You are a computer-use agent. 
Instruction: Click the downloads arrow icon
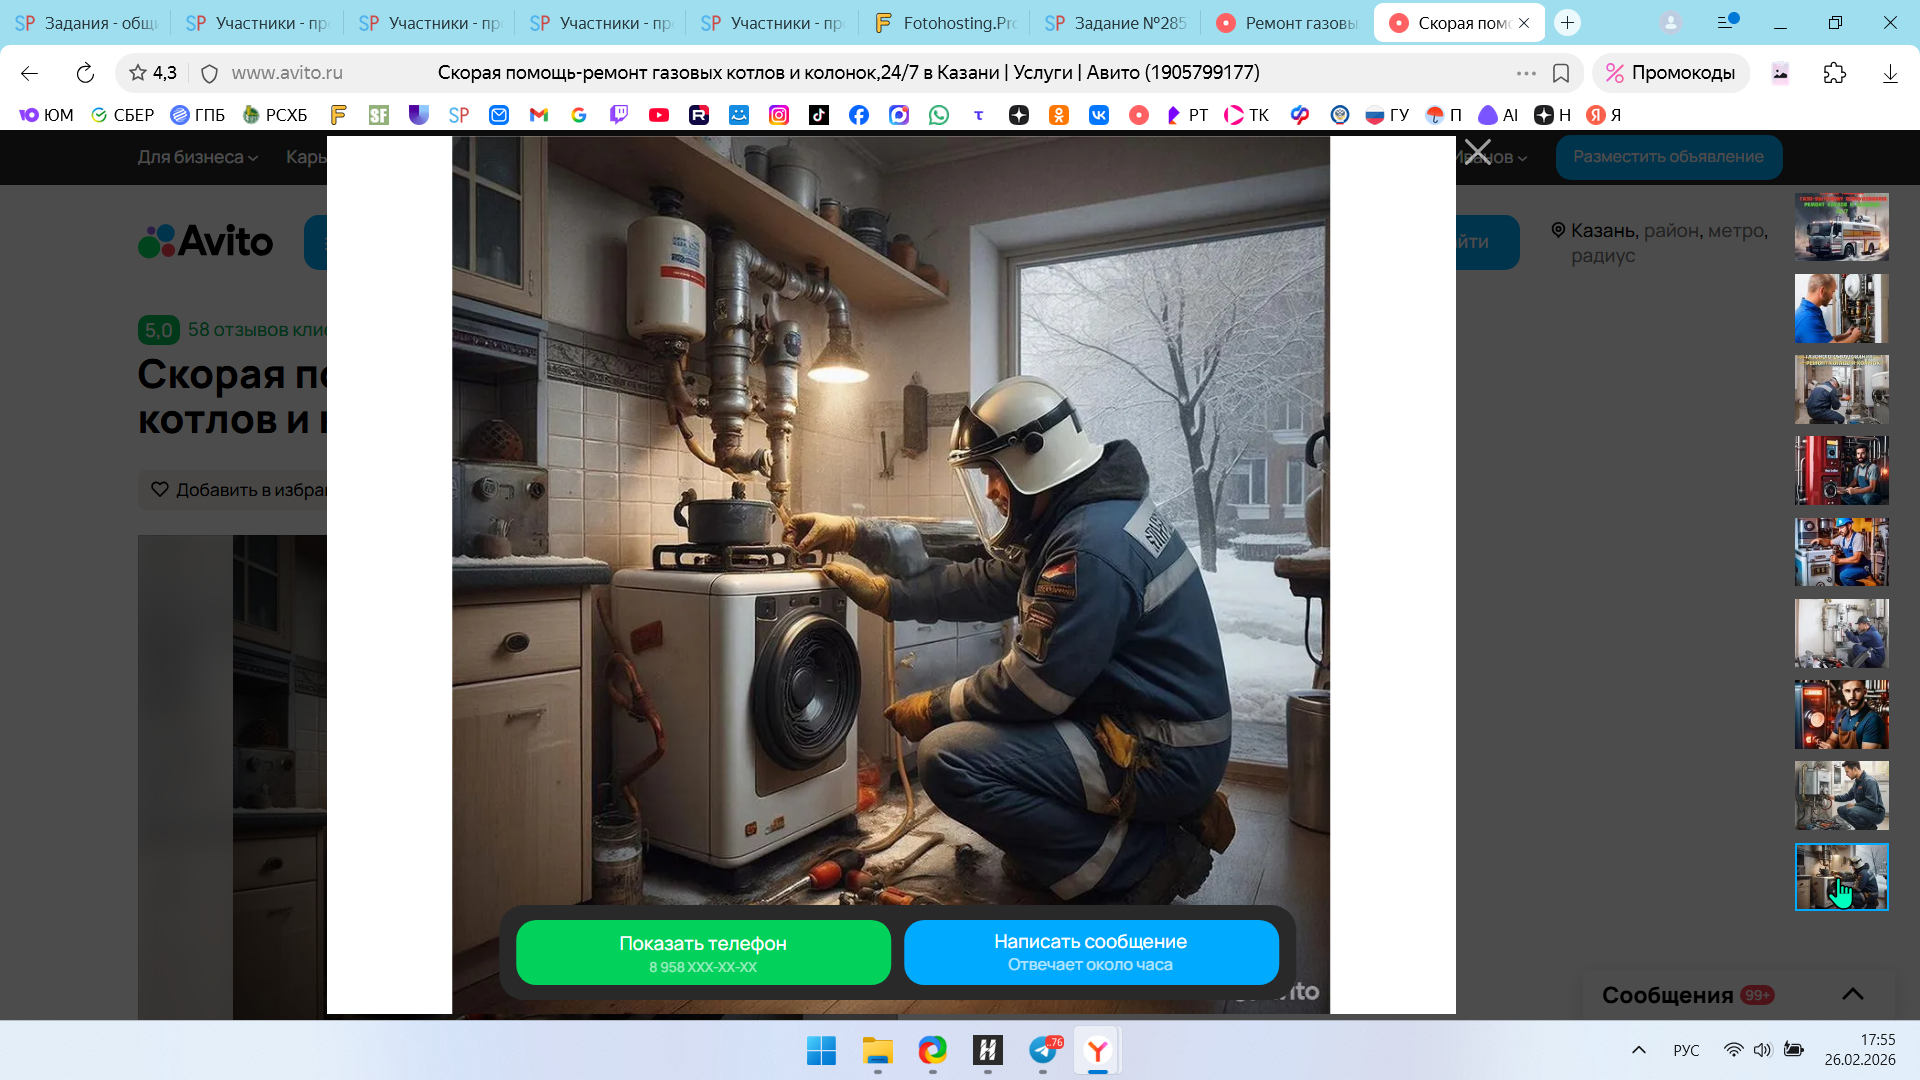click(1889, 73)
